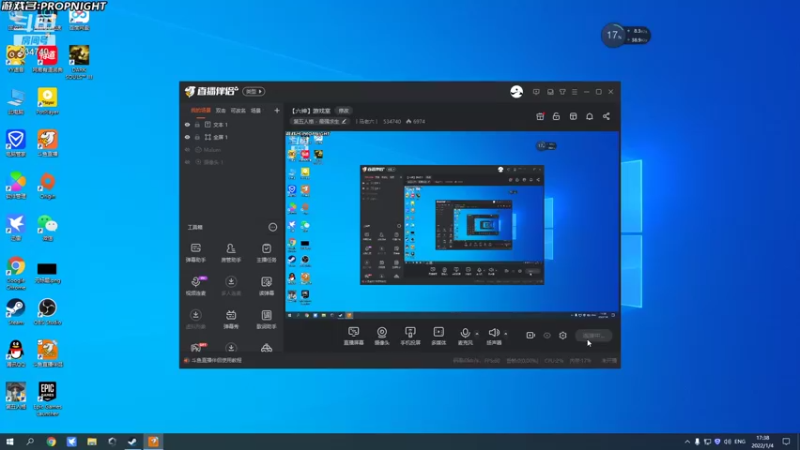
Task: Switch to third scene tab
Action: point(238,110)
